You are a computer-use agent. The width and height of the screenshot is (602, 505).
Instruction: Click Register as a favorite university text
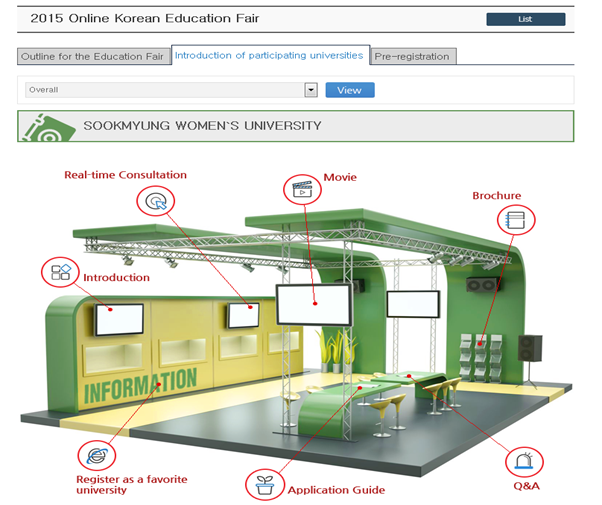tap(131, 485)
